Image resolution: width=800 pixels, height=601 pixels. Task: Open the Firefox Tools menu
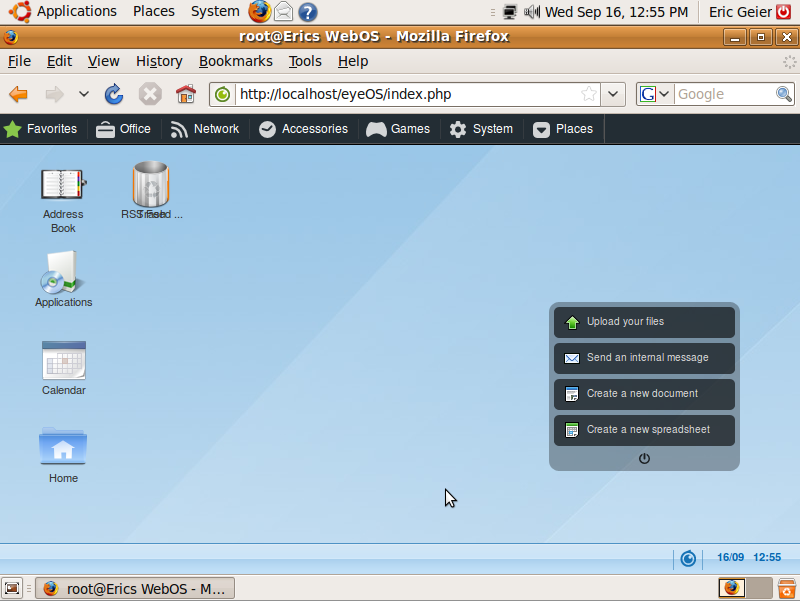(305, 61)
